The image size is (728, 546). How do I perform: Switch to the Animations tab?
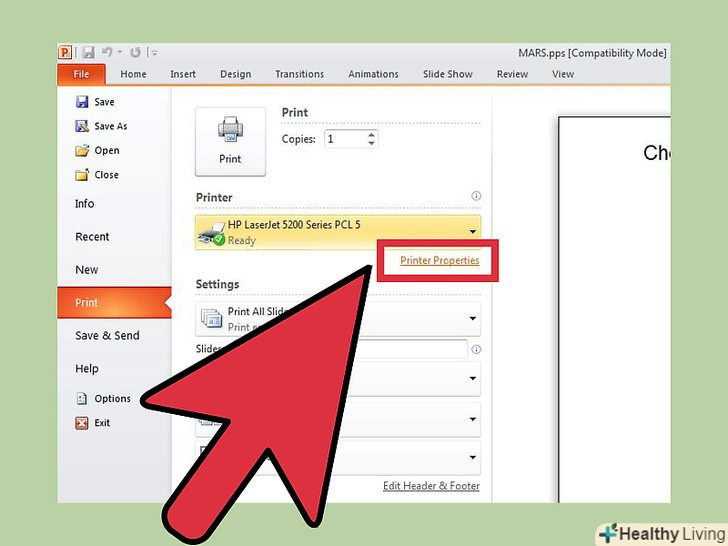point(373,74)
